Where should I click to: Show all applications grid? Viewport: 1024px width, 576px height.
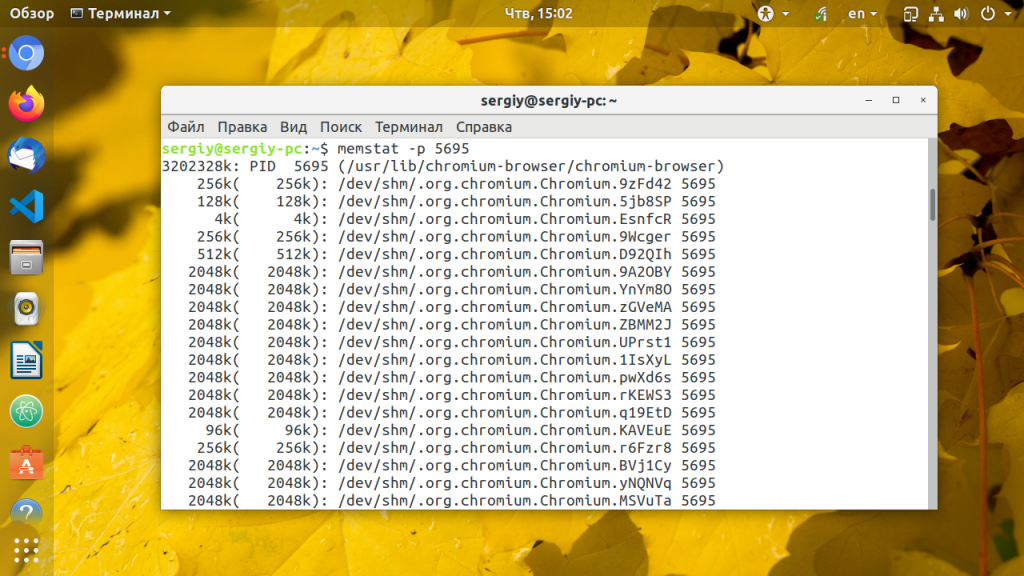click(26, 551)
